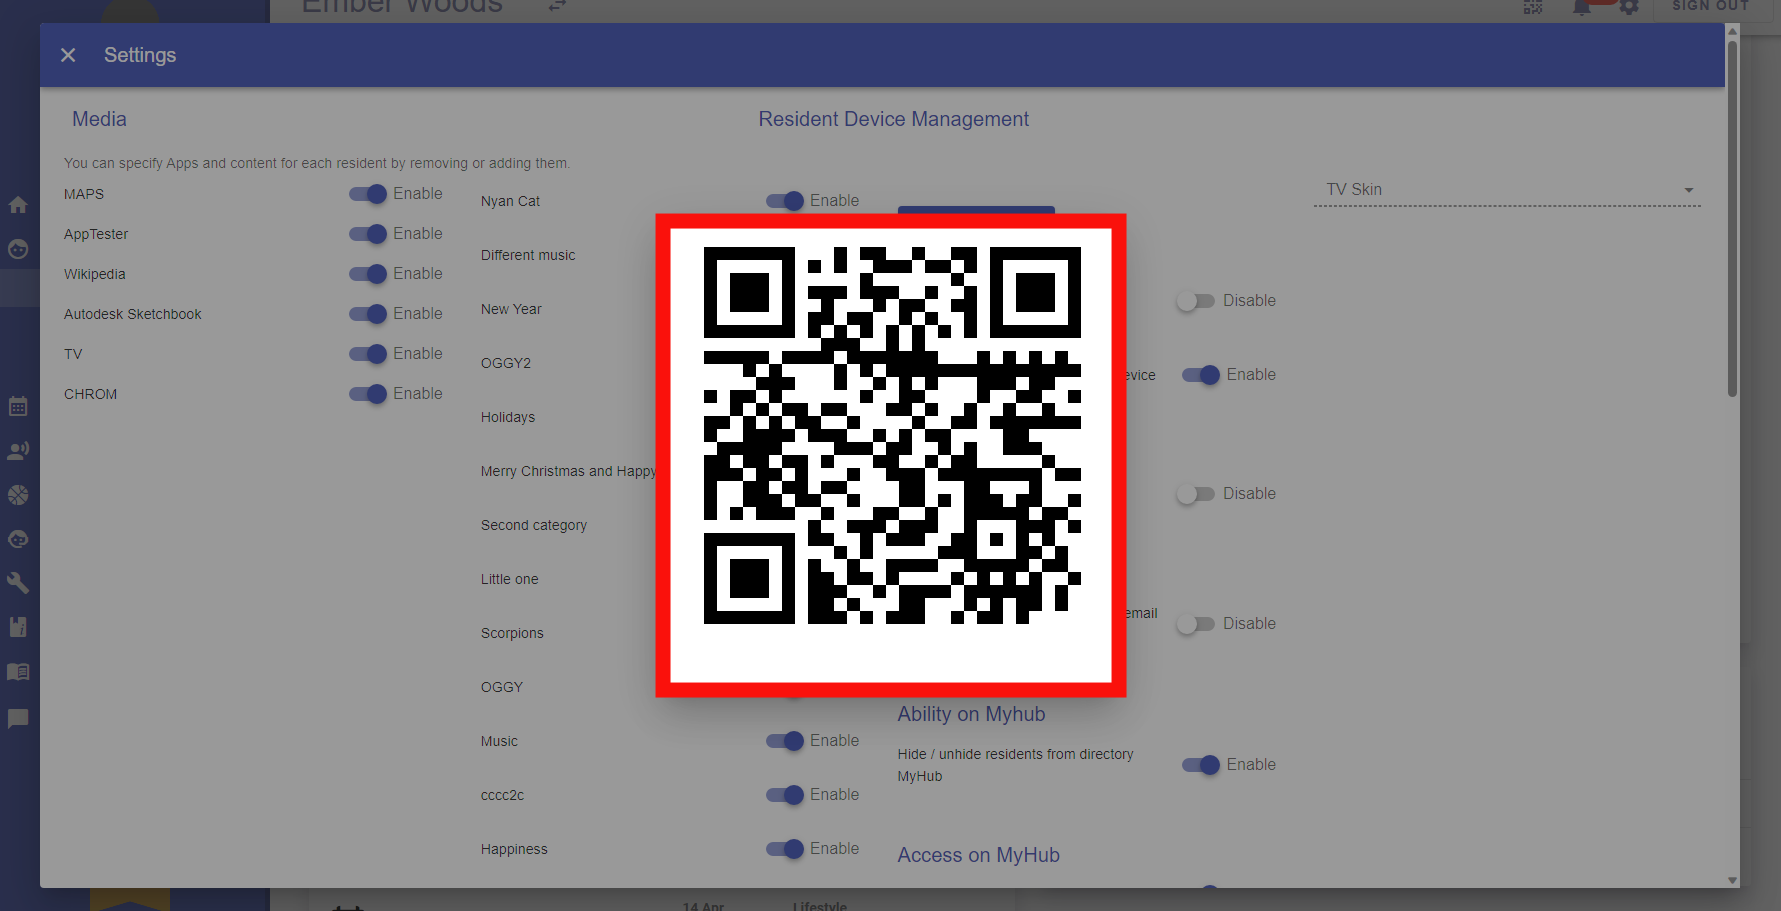The image size is (1781, 911).
Task: Click the dialog scrollbar down arrow
Action: [x=1733, y=881]
